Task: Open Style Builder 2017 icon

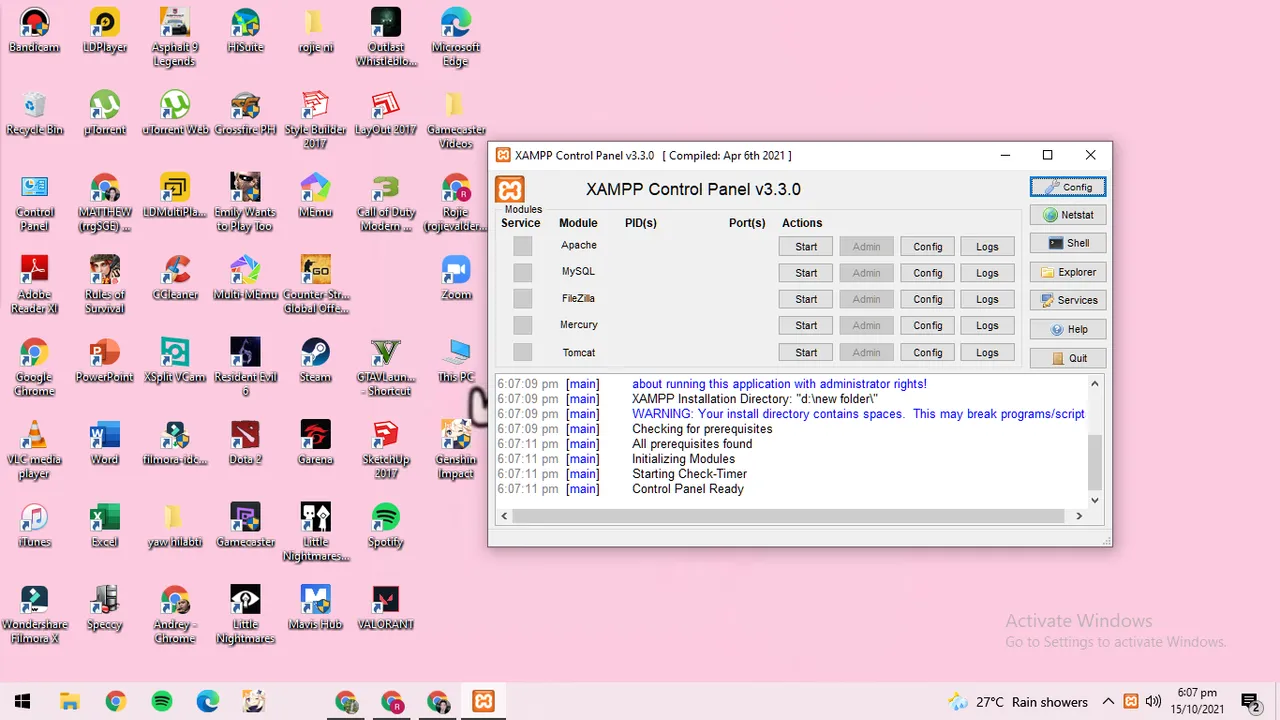Action: [x=316, y=120]
